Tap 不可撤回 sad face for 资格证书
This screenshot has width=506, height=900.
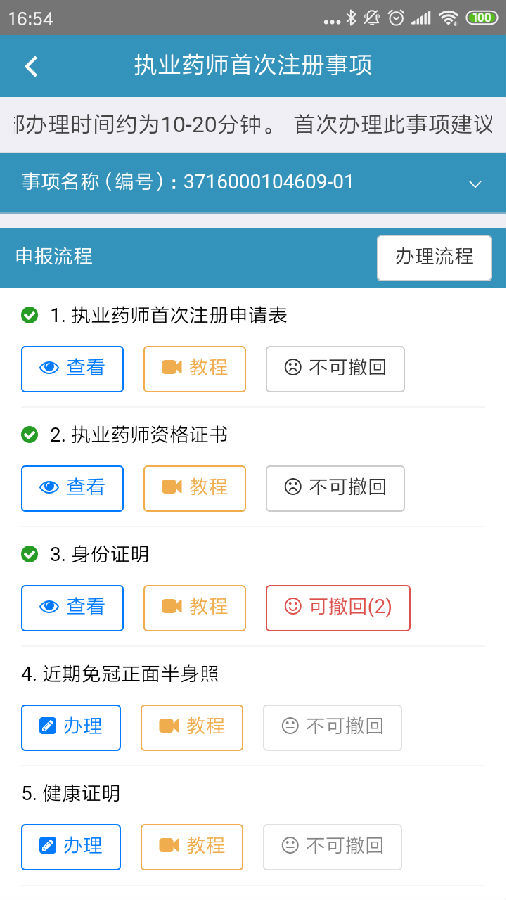tap(335, 488)
